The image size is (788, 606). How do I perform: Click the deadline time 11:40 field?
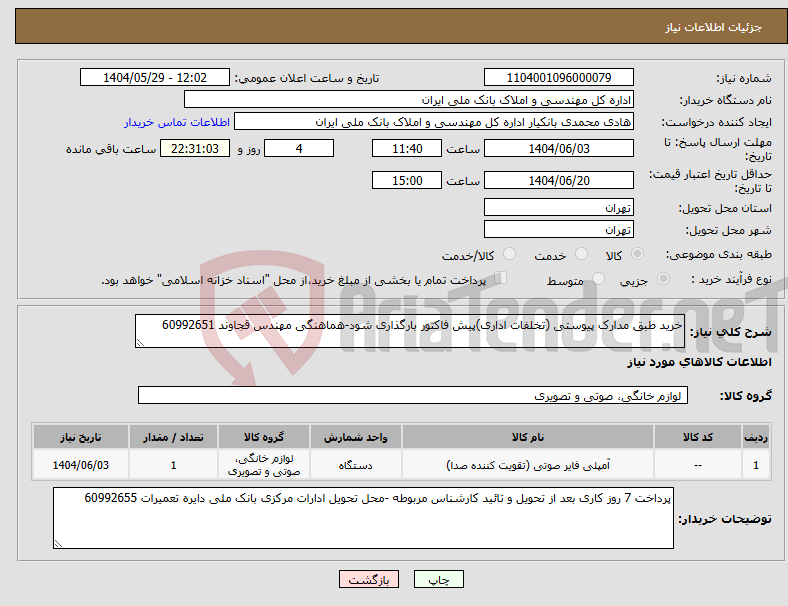[x=407, y=148]
